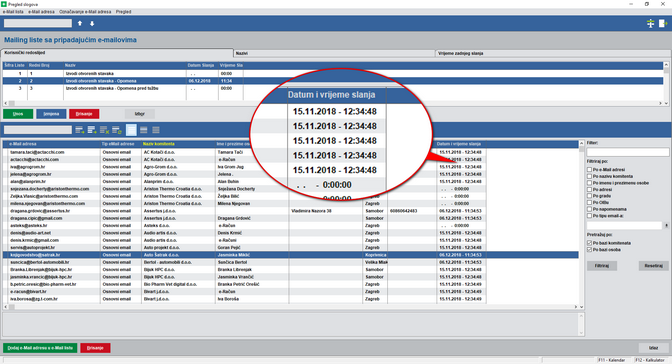The width and height of the screenshot is (672, 364).
Task: Click email table horizontal scrollbar right arrow
Action: [576, 307]
